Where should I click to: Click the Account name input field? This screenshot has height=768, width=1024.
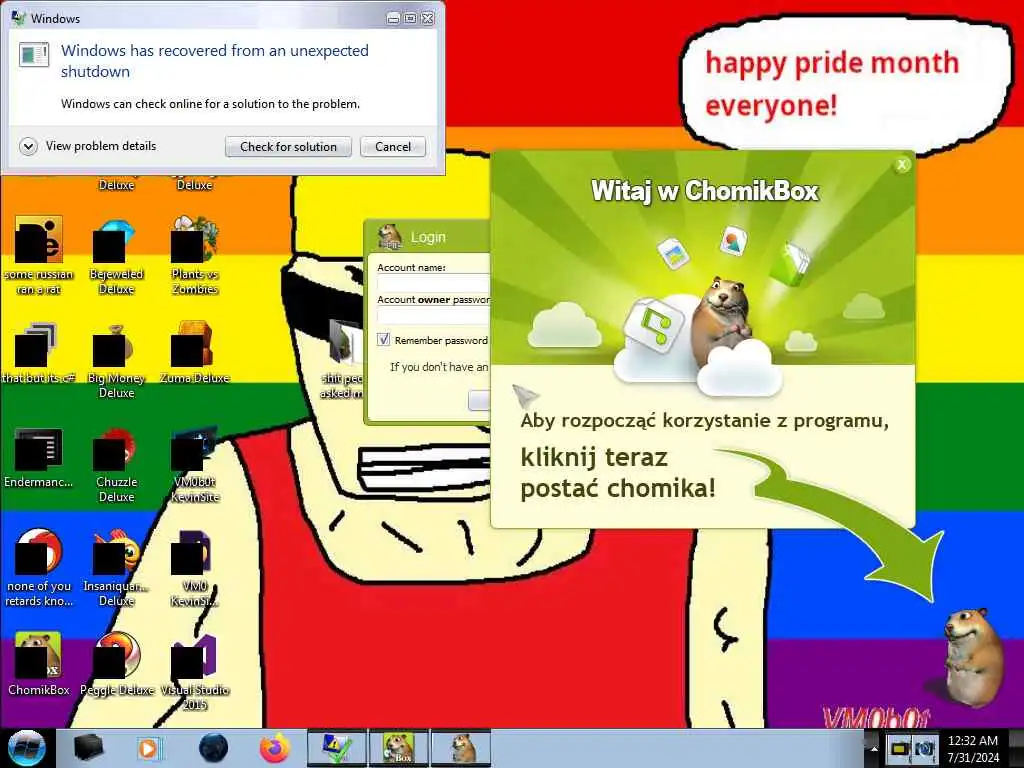pos(433,283)
